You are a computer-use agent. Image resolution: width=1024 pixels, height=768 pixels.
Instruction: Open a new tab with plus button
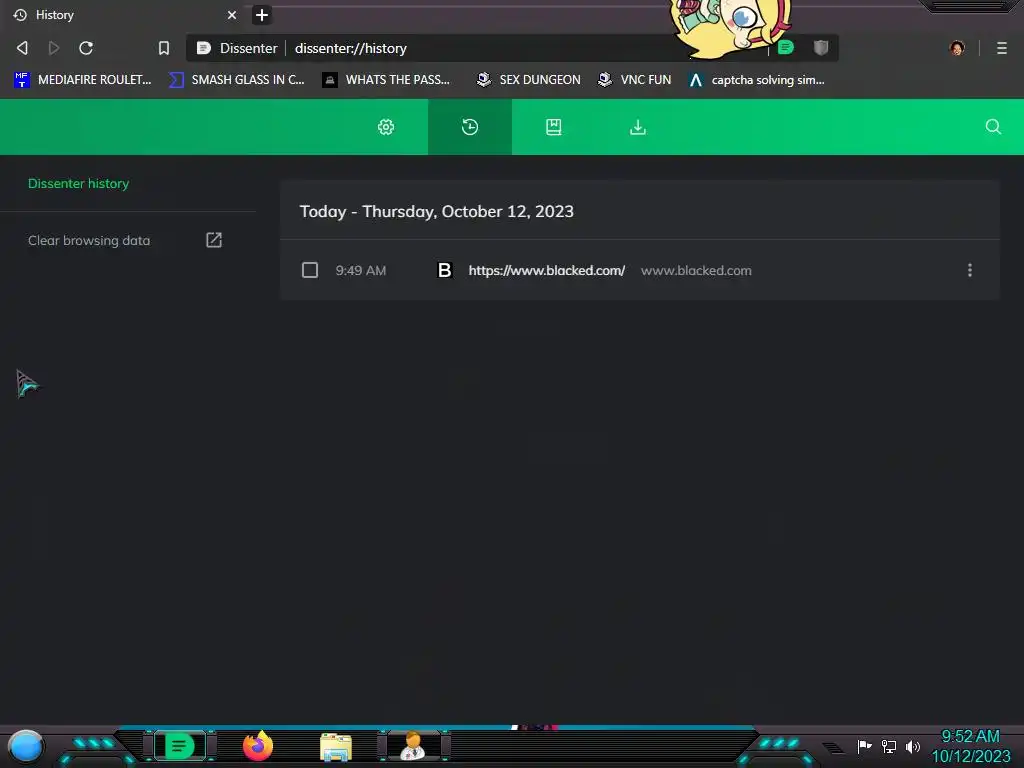point(261,14)
